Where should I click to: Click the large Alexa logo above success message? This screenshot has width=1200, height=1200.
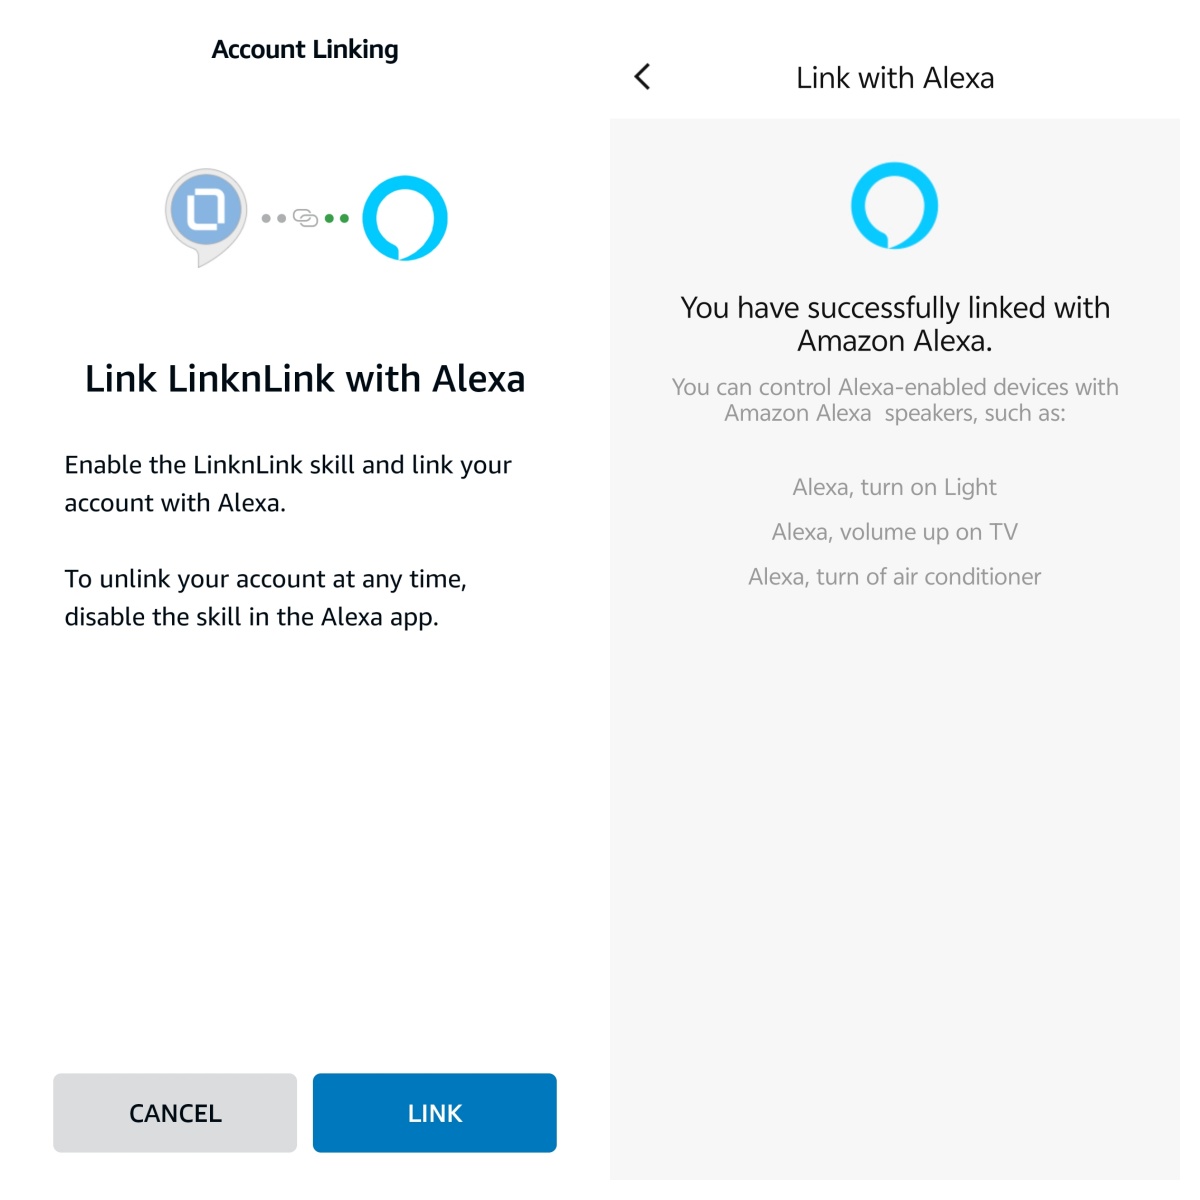pyautogui.click(x=894, y=206)
